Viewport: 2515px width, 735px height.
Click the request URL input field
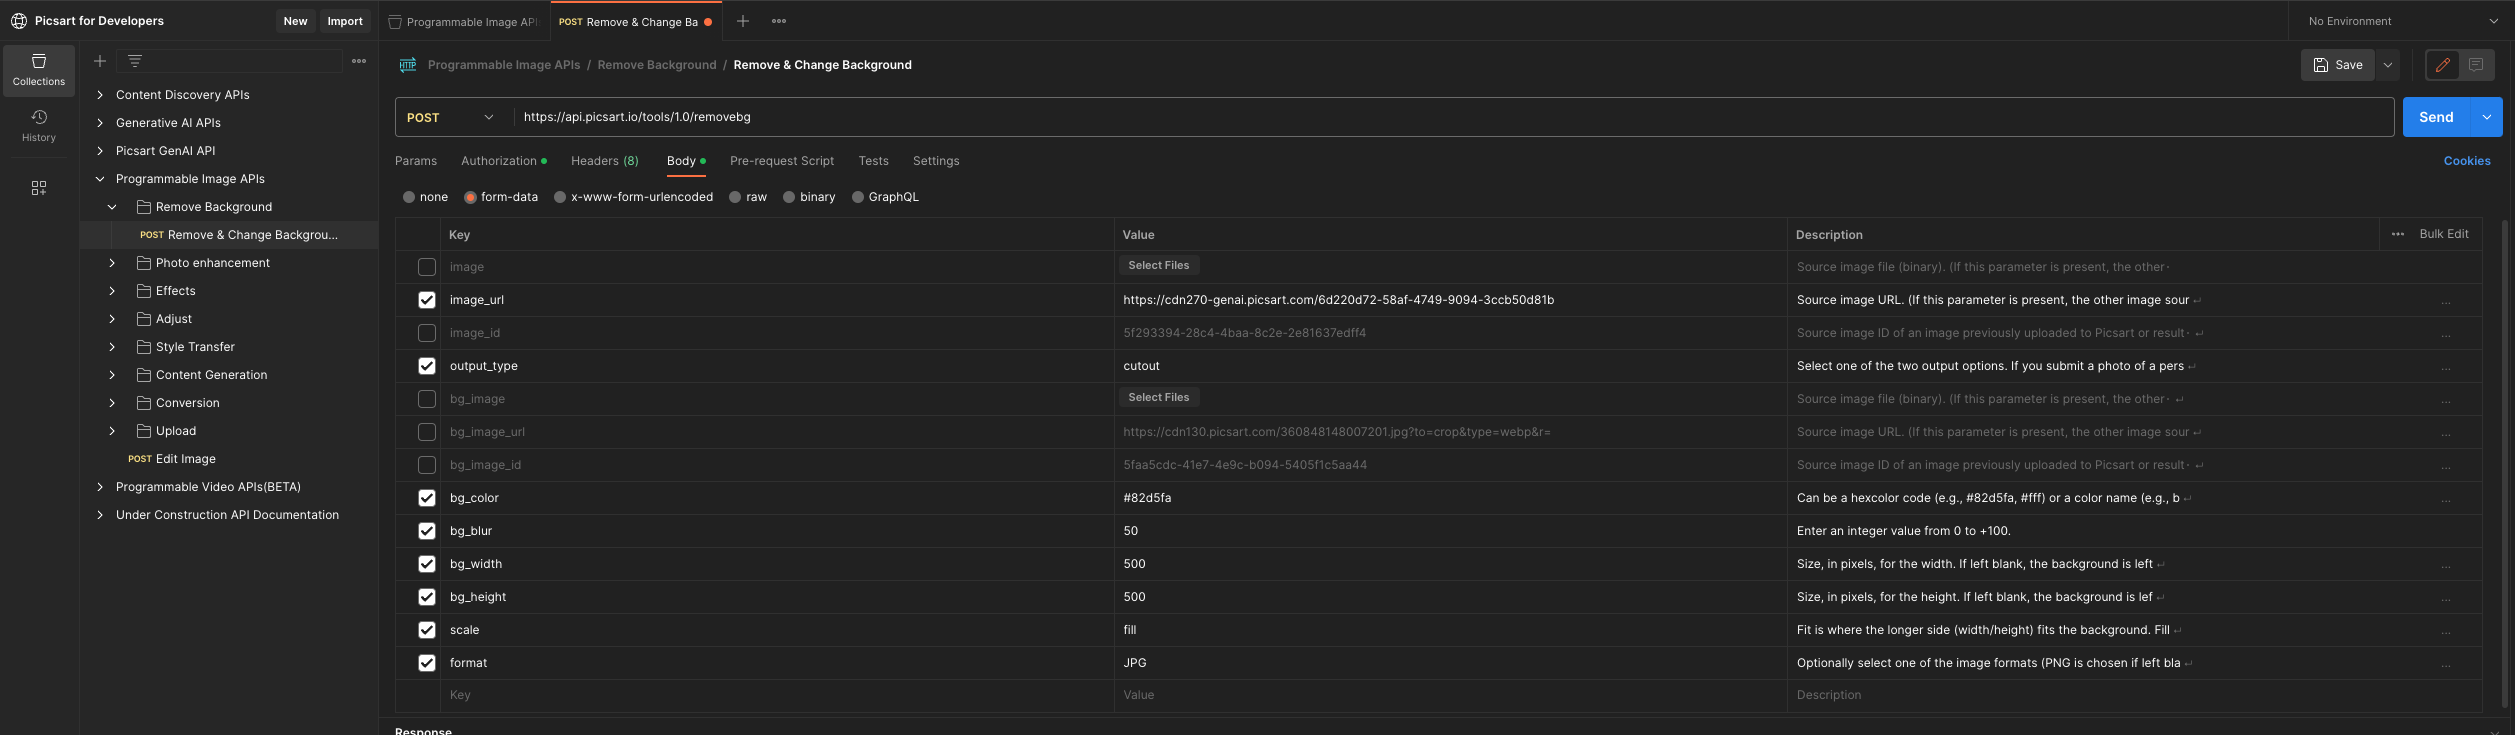[1452, 117]
